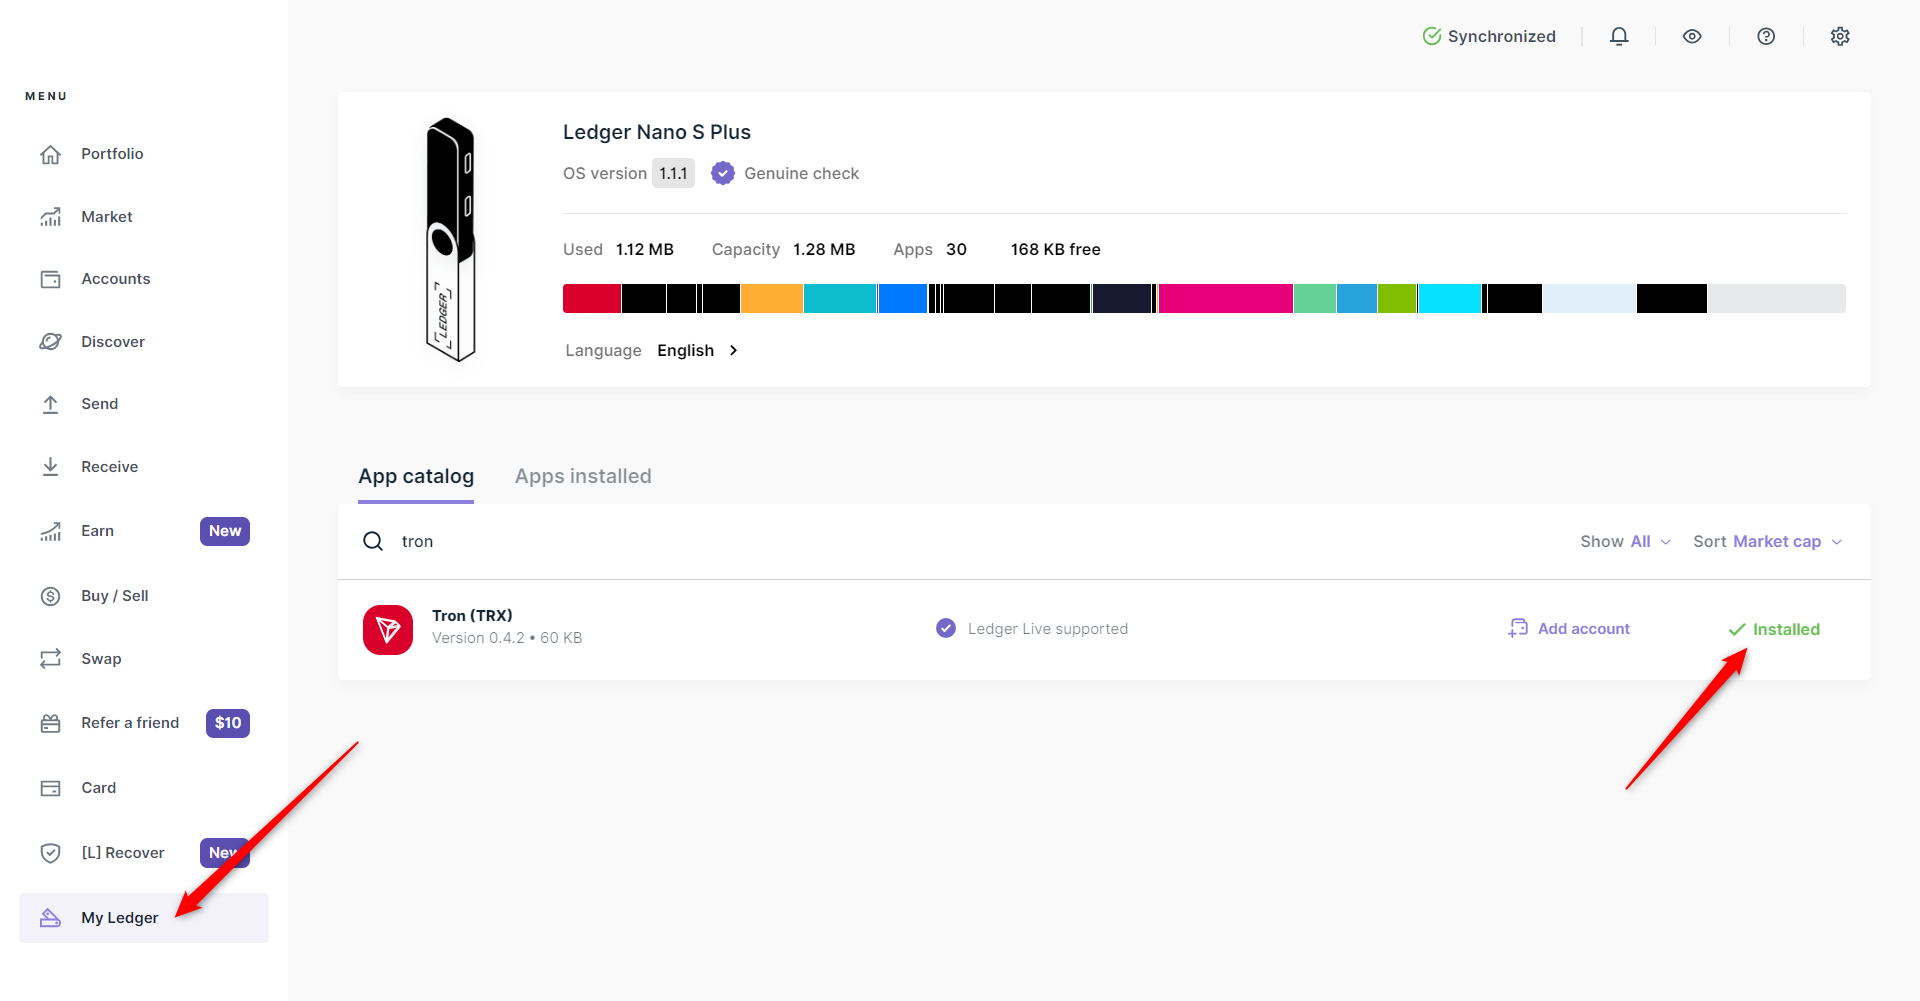Open the Sort Market cap dropdown

click(x=1767, y=541)
